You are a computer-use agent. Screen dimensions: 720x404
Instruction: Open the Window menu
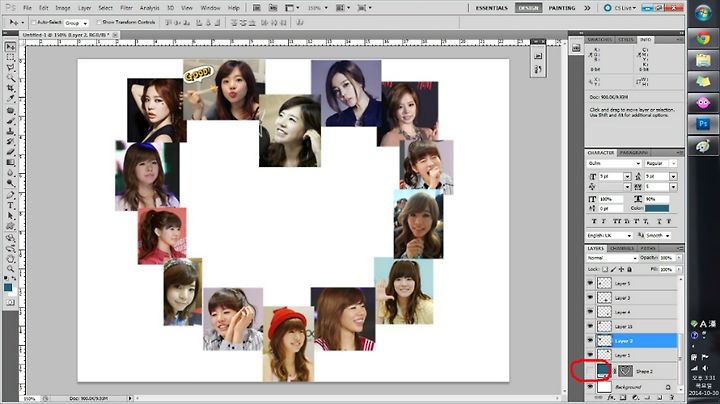(x=210, y=8)
